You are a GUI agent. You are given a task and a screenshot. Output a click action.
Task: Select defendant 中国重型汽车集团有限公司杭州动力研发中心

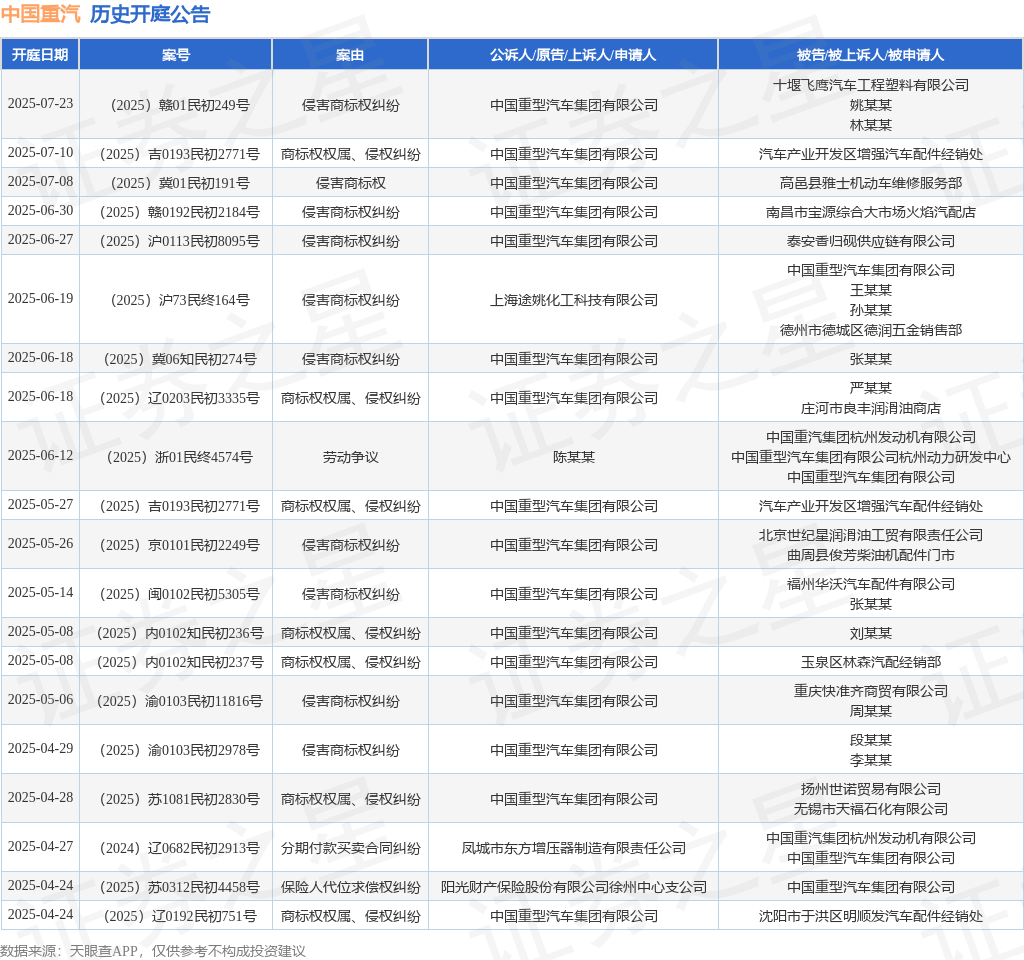[871, 457]
